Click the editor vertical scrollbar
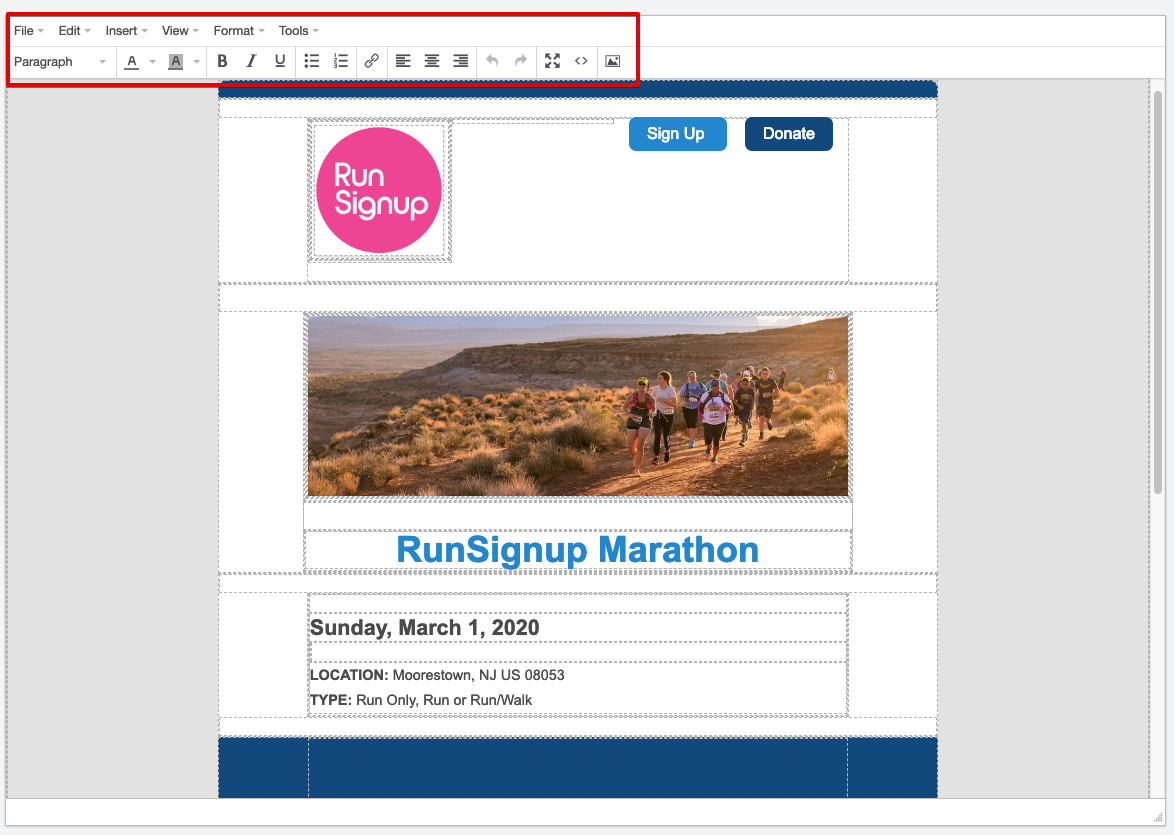This screenshot has width=1174, height=835. tap(1158, 292)
